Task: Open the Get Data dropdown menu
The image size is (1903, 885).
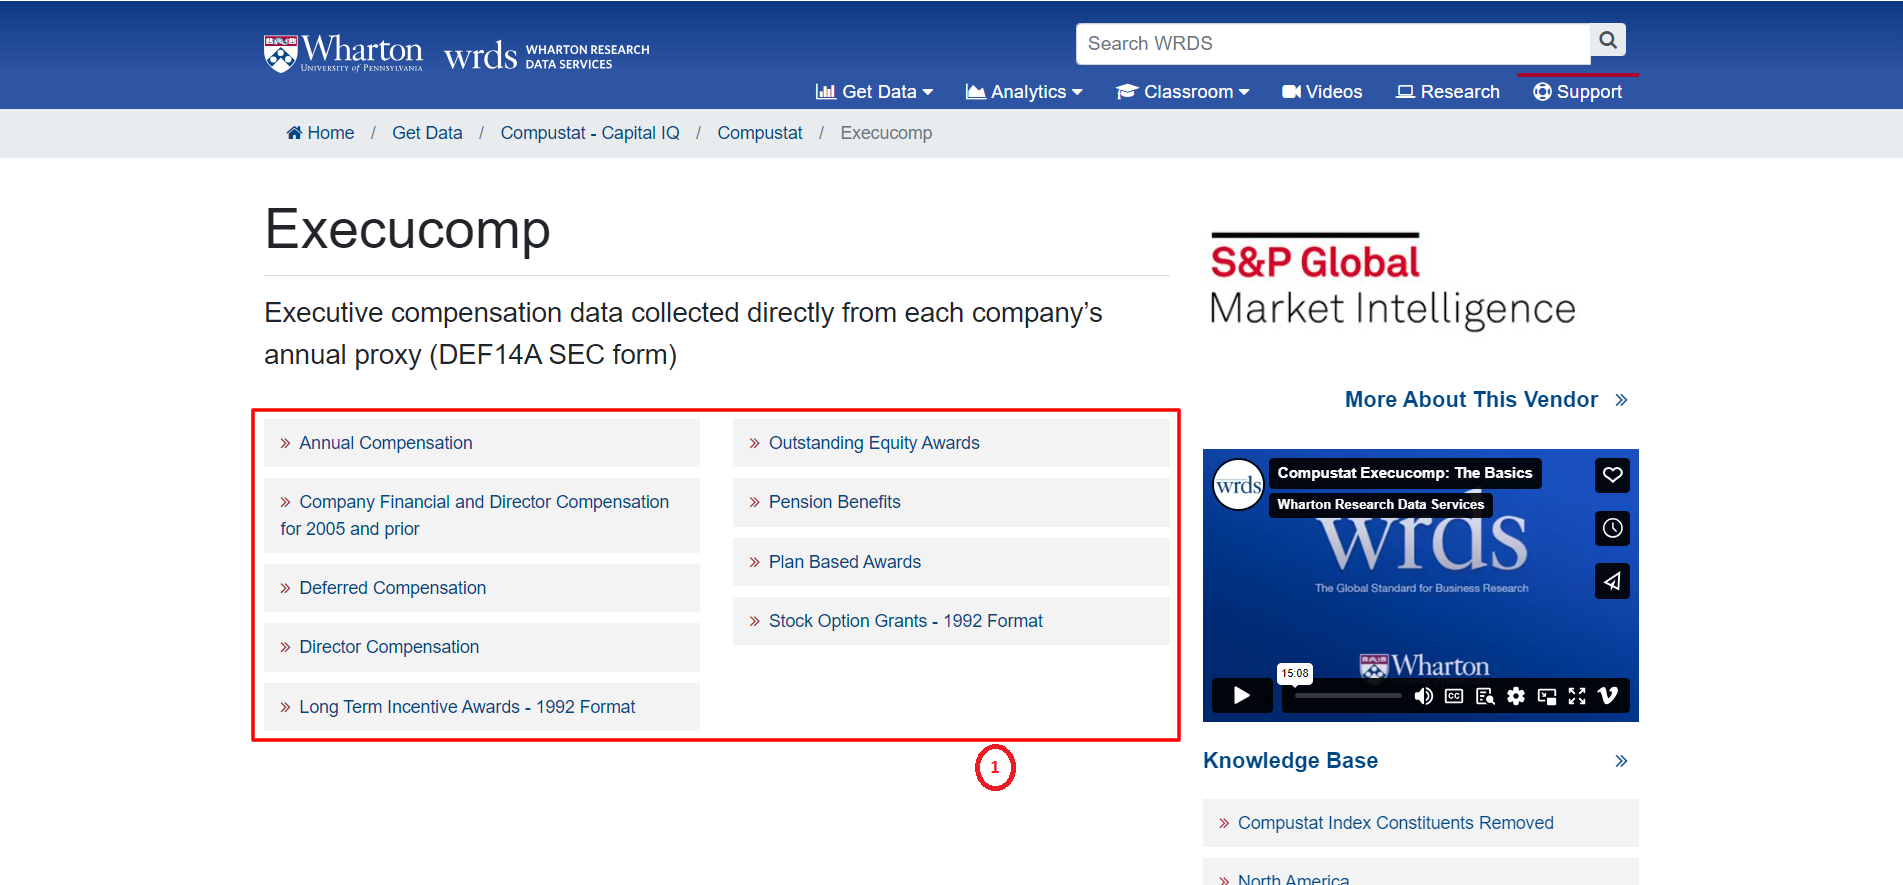Action: pos(874,92)
